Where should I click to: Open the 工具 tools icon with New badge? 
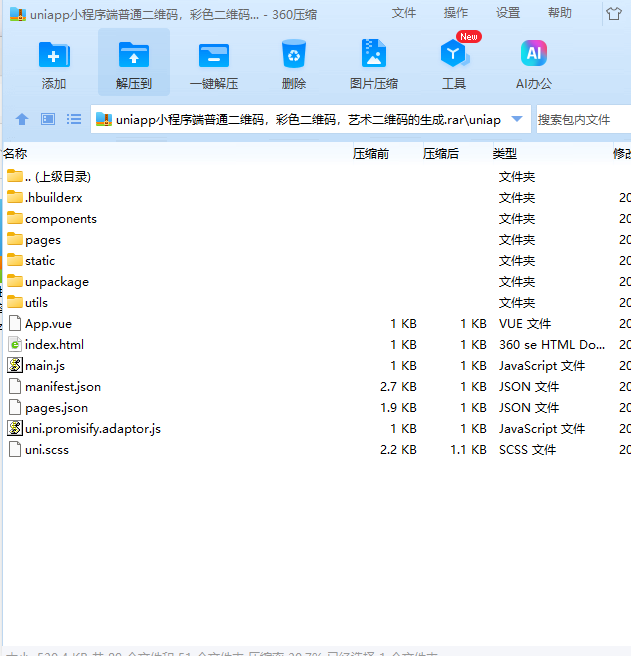[455, 53]
